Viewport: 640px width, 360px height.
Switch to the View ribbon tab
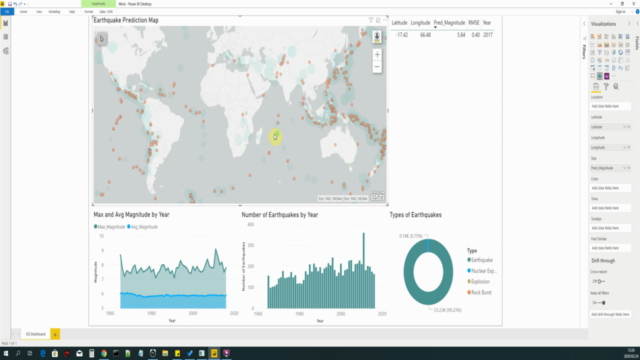39,11
